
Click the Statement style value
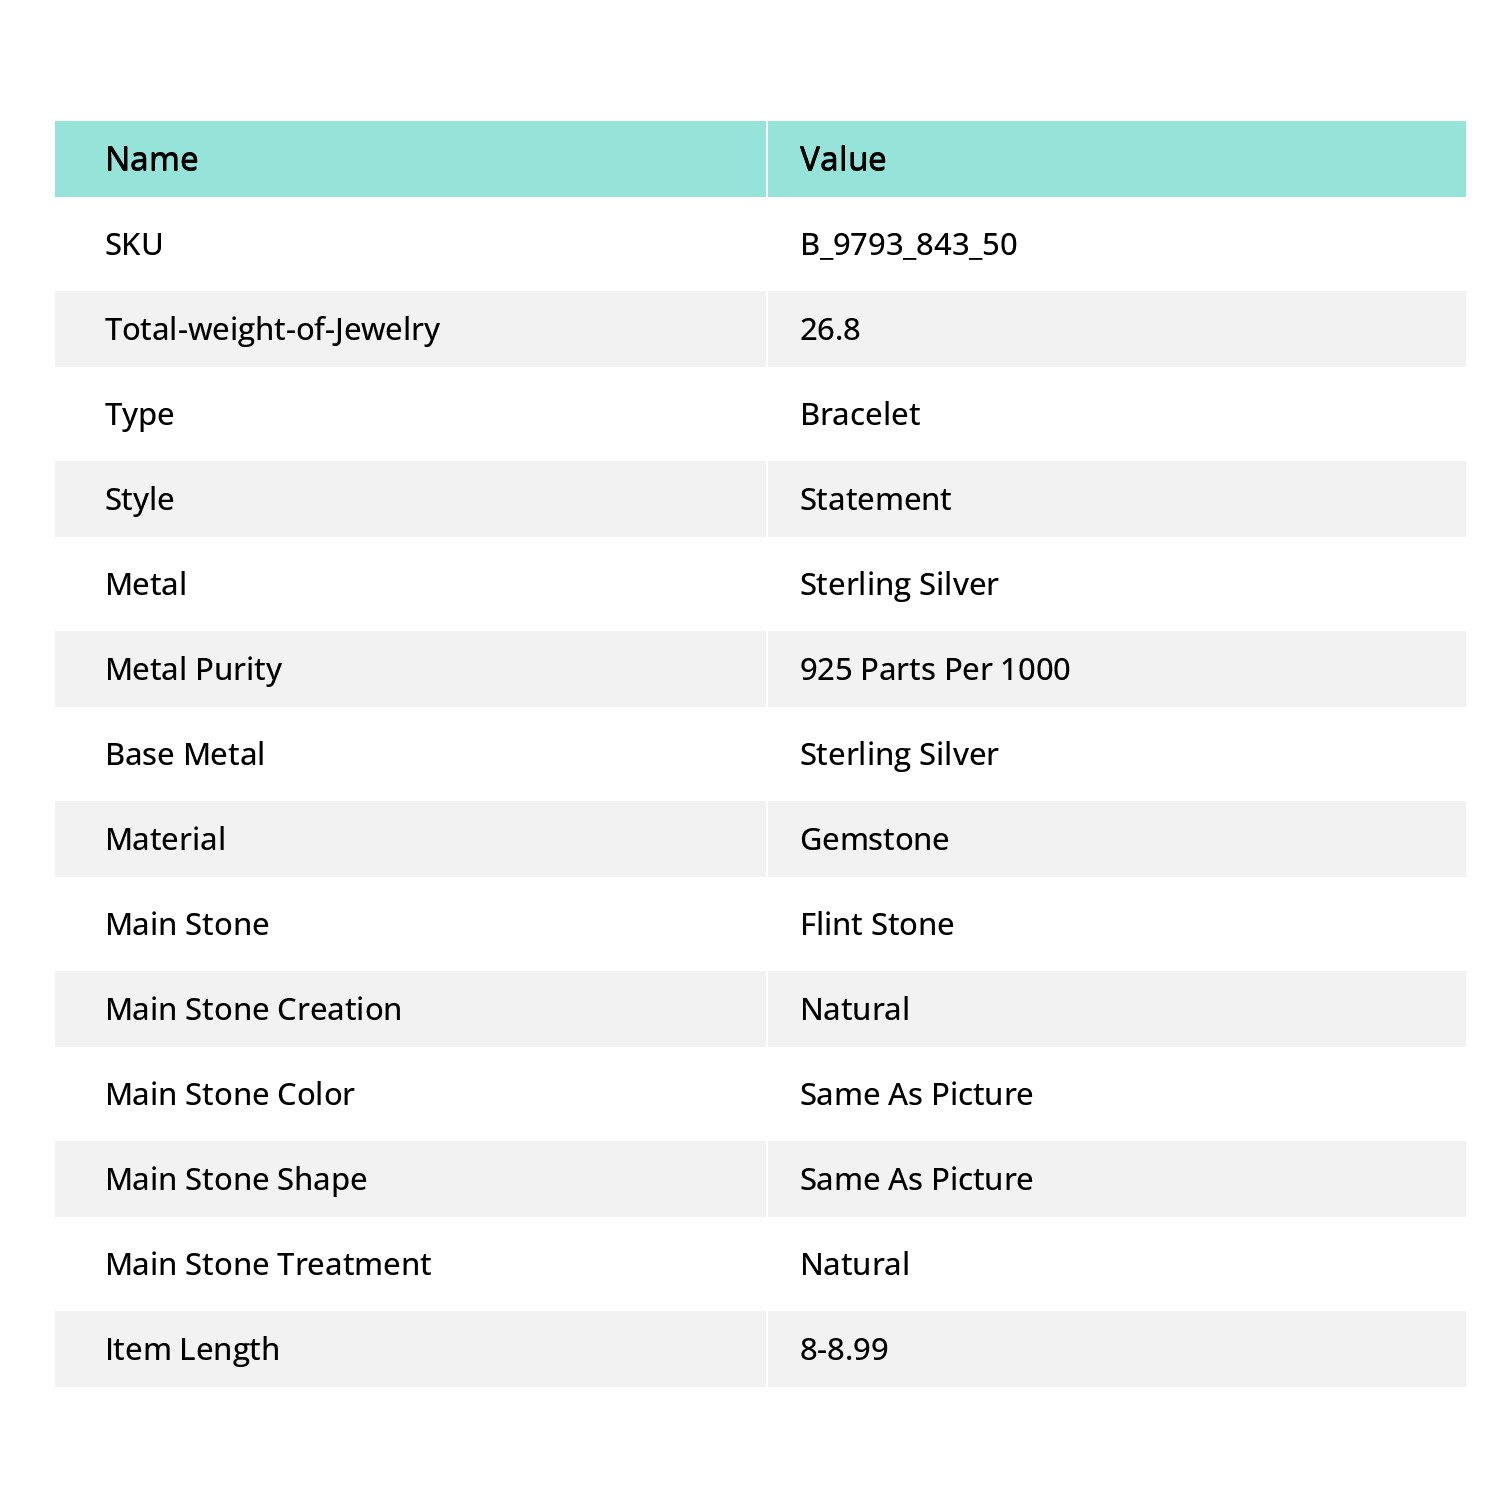[875, 499]
